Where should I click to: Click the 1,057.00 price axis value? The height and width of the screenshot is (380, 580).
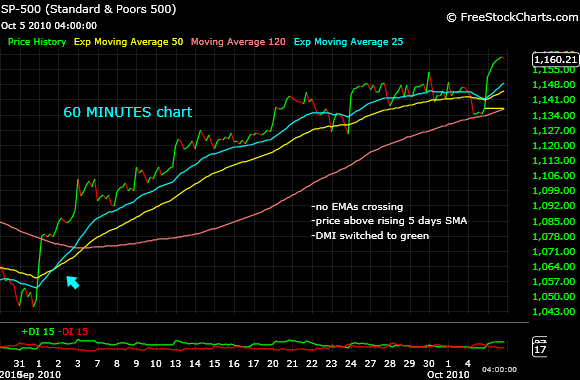coord(554,282)
